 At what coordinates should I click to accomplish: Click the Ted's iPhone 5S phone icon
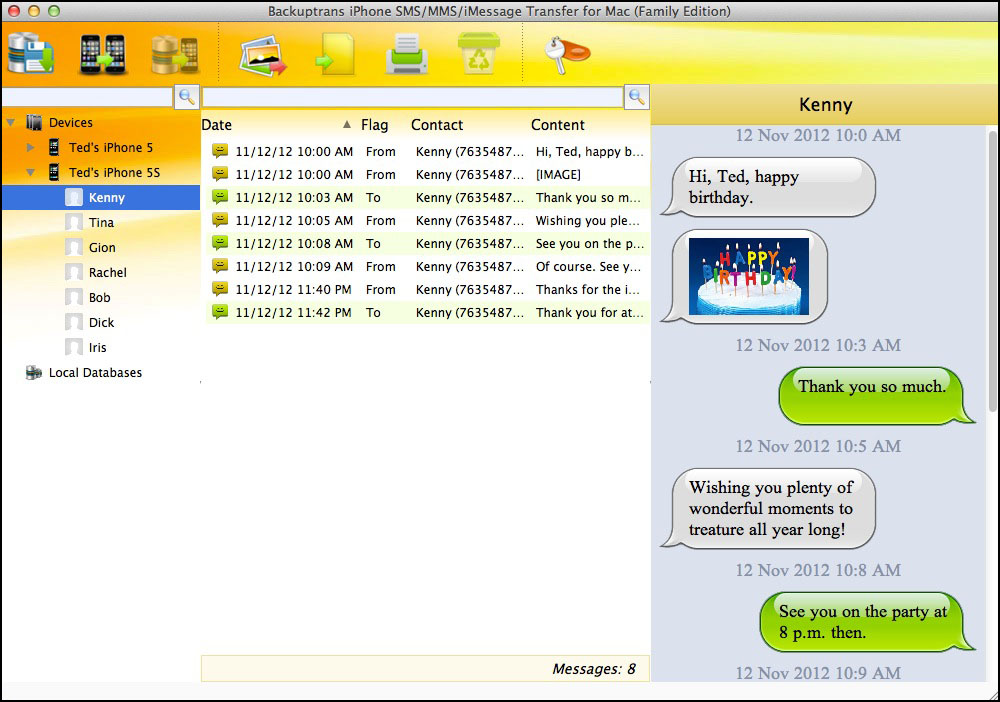(54, 172)
